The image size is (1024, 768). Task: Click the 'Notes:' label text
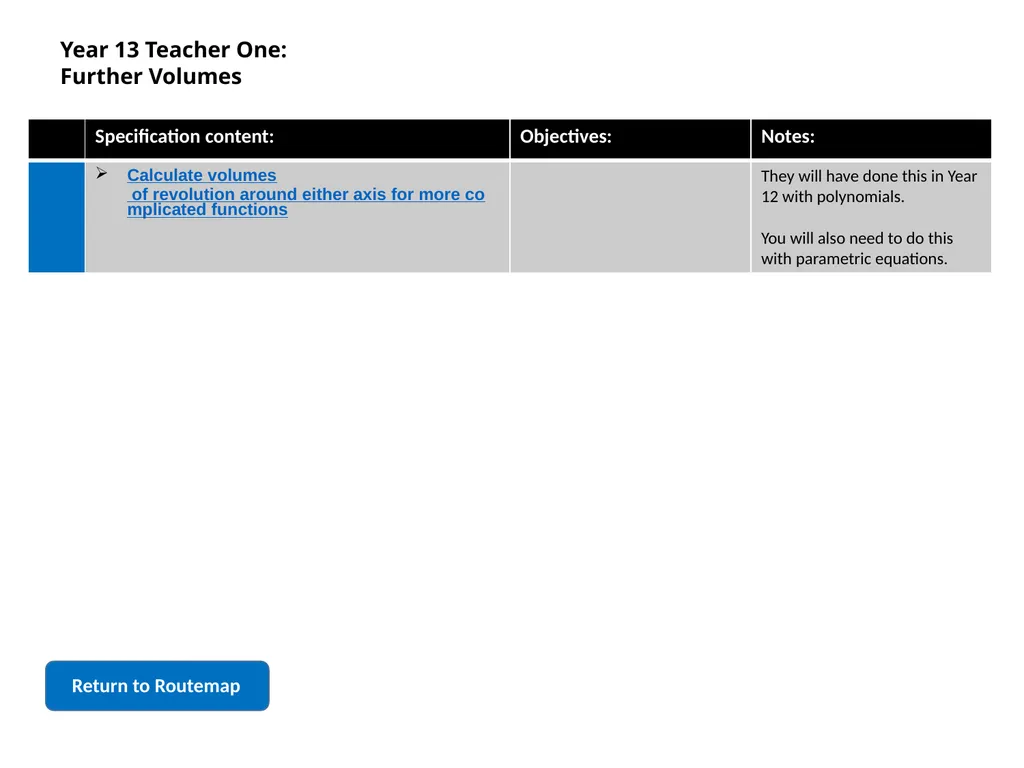pos(788,136)
